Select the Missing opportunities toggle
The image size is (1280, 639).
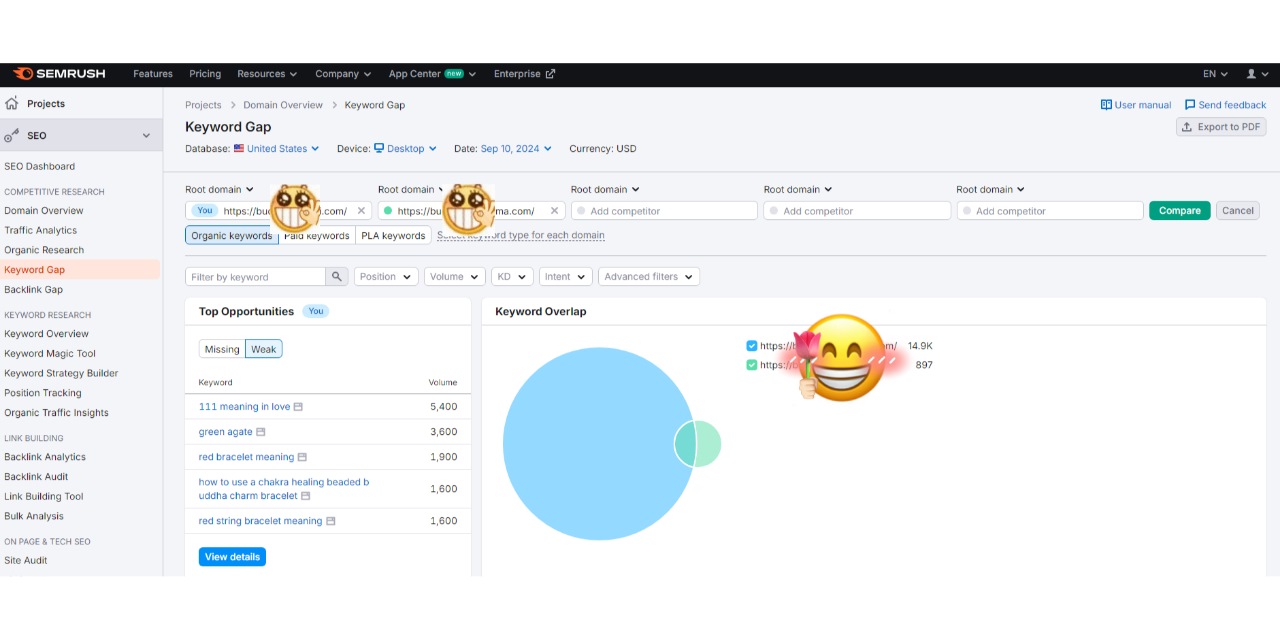(x=222, y=349)
